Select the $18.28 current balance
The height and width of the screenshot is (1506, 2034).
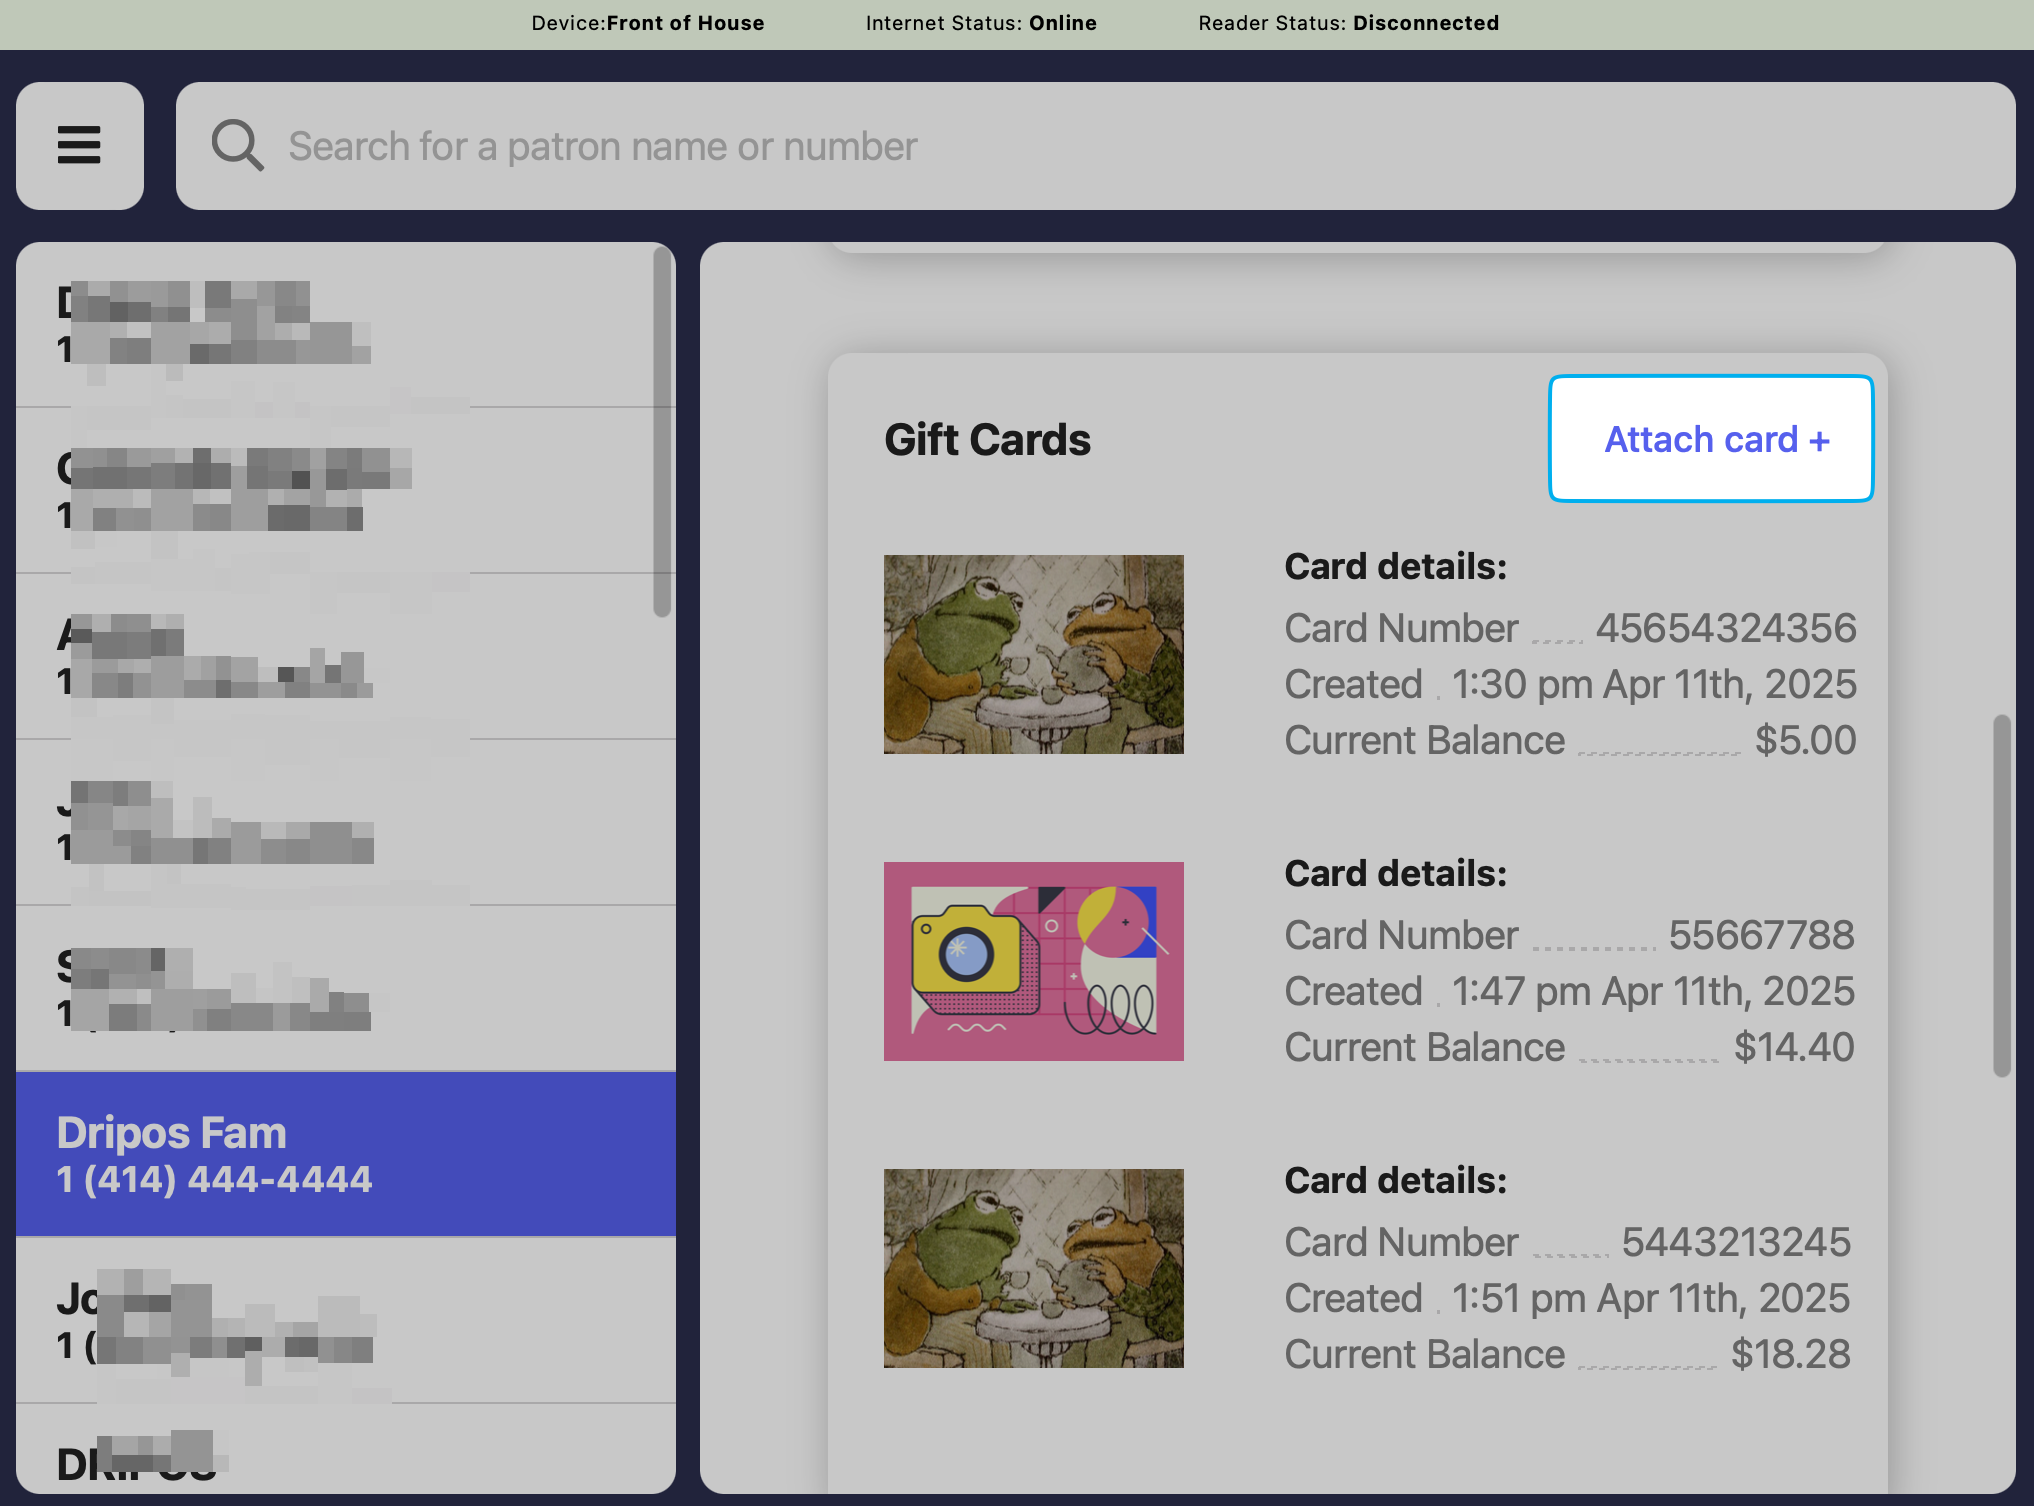(1790, 1354)
